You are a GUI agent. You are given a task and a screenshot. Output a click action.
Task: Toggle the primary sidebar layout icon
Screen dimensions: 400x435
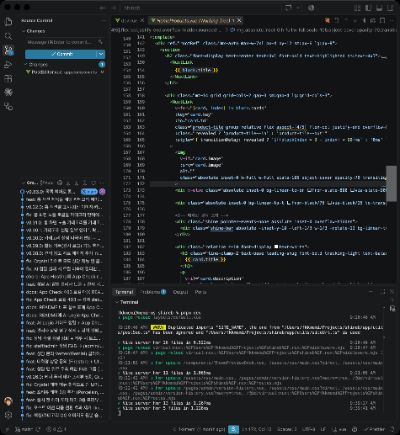pyautogui.click(x=368, y=8)
